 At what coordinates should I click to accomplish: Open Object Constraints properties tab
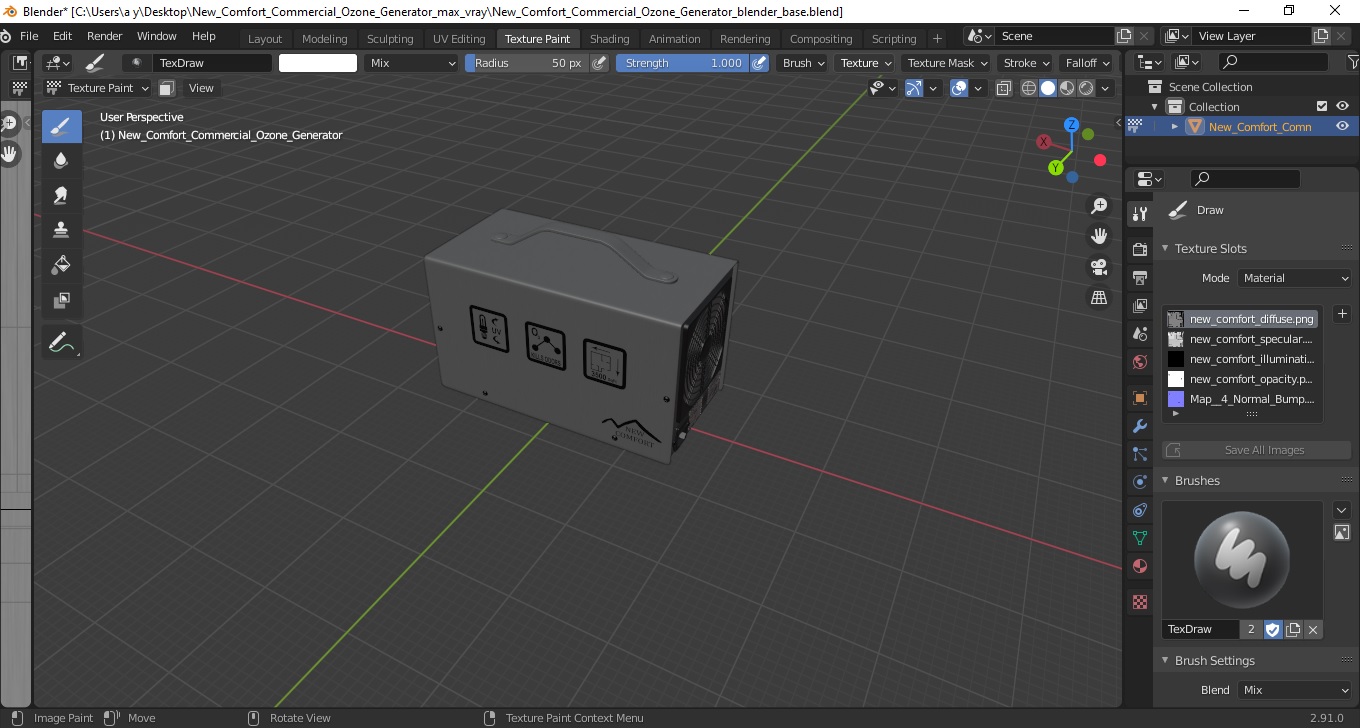pyautogui.click(x=1139, y=510)
